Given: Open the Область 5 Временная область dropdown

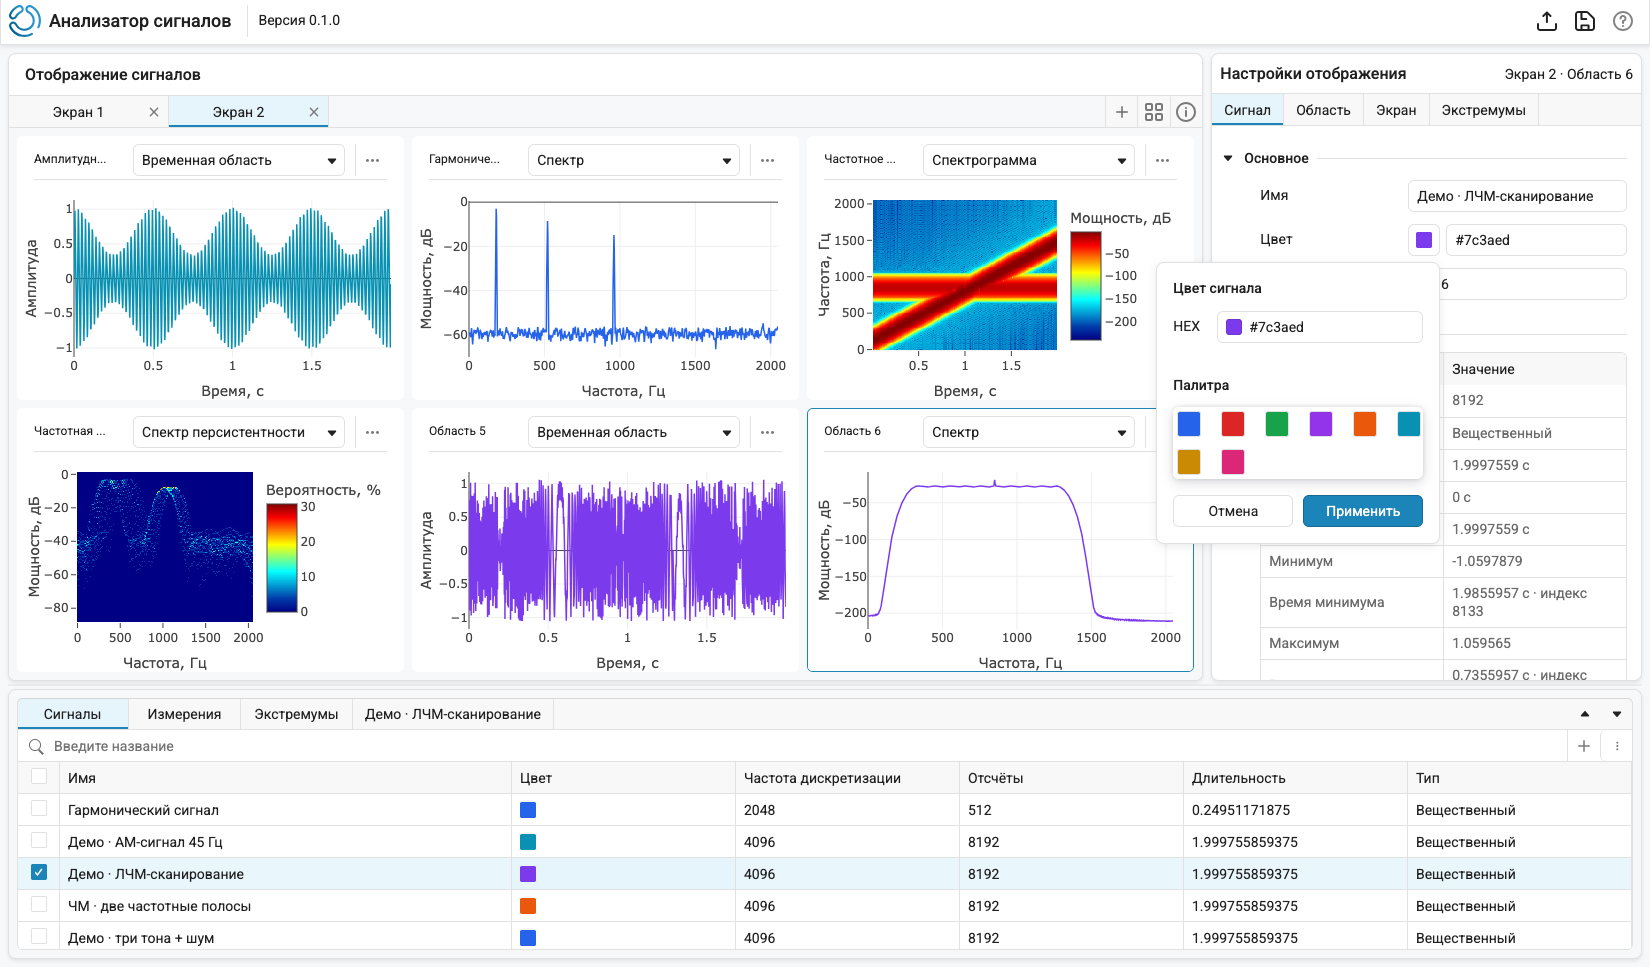Looking at the screenshot, I should click(634, 432).
